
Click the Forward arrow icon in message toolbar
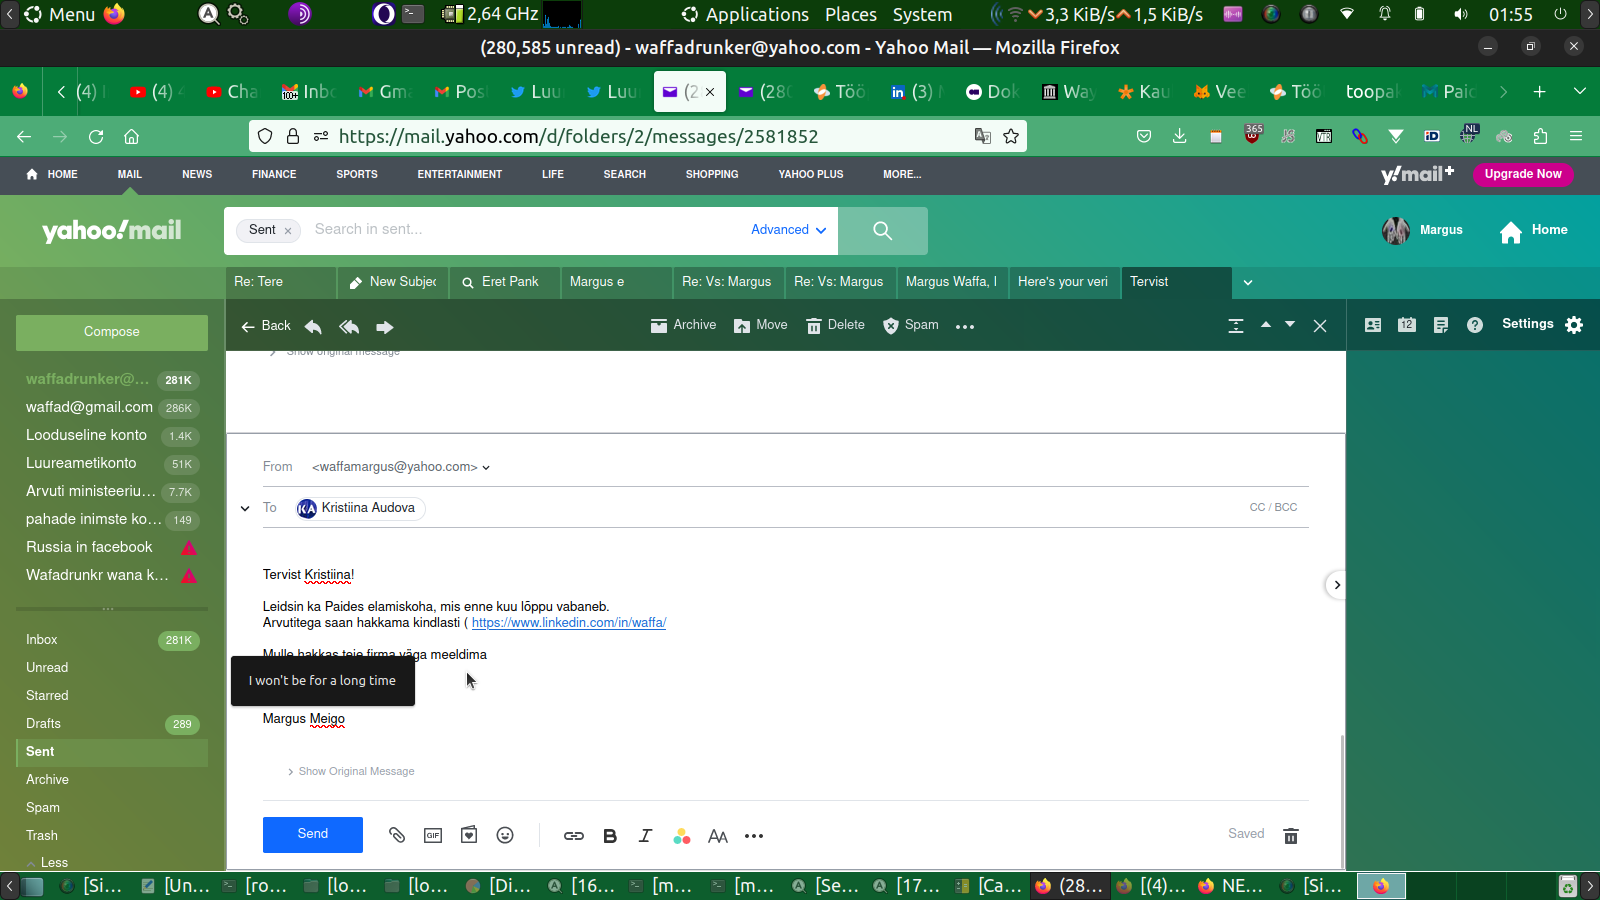[x=385, y=326]
